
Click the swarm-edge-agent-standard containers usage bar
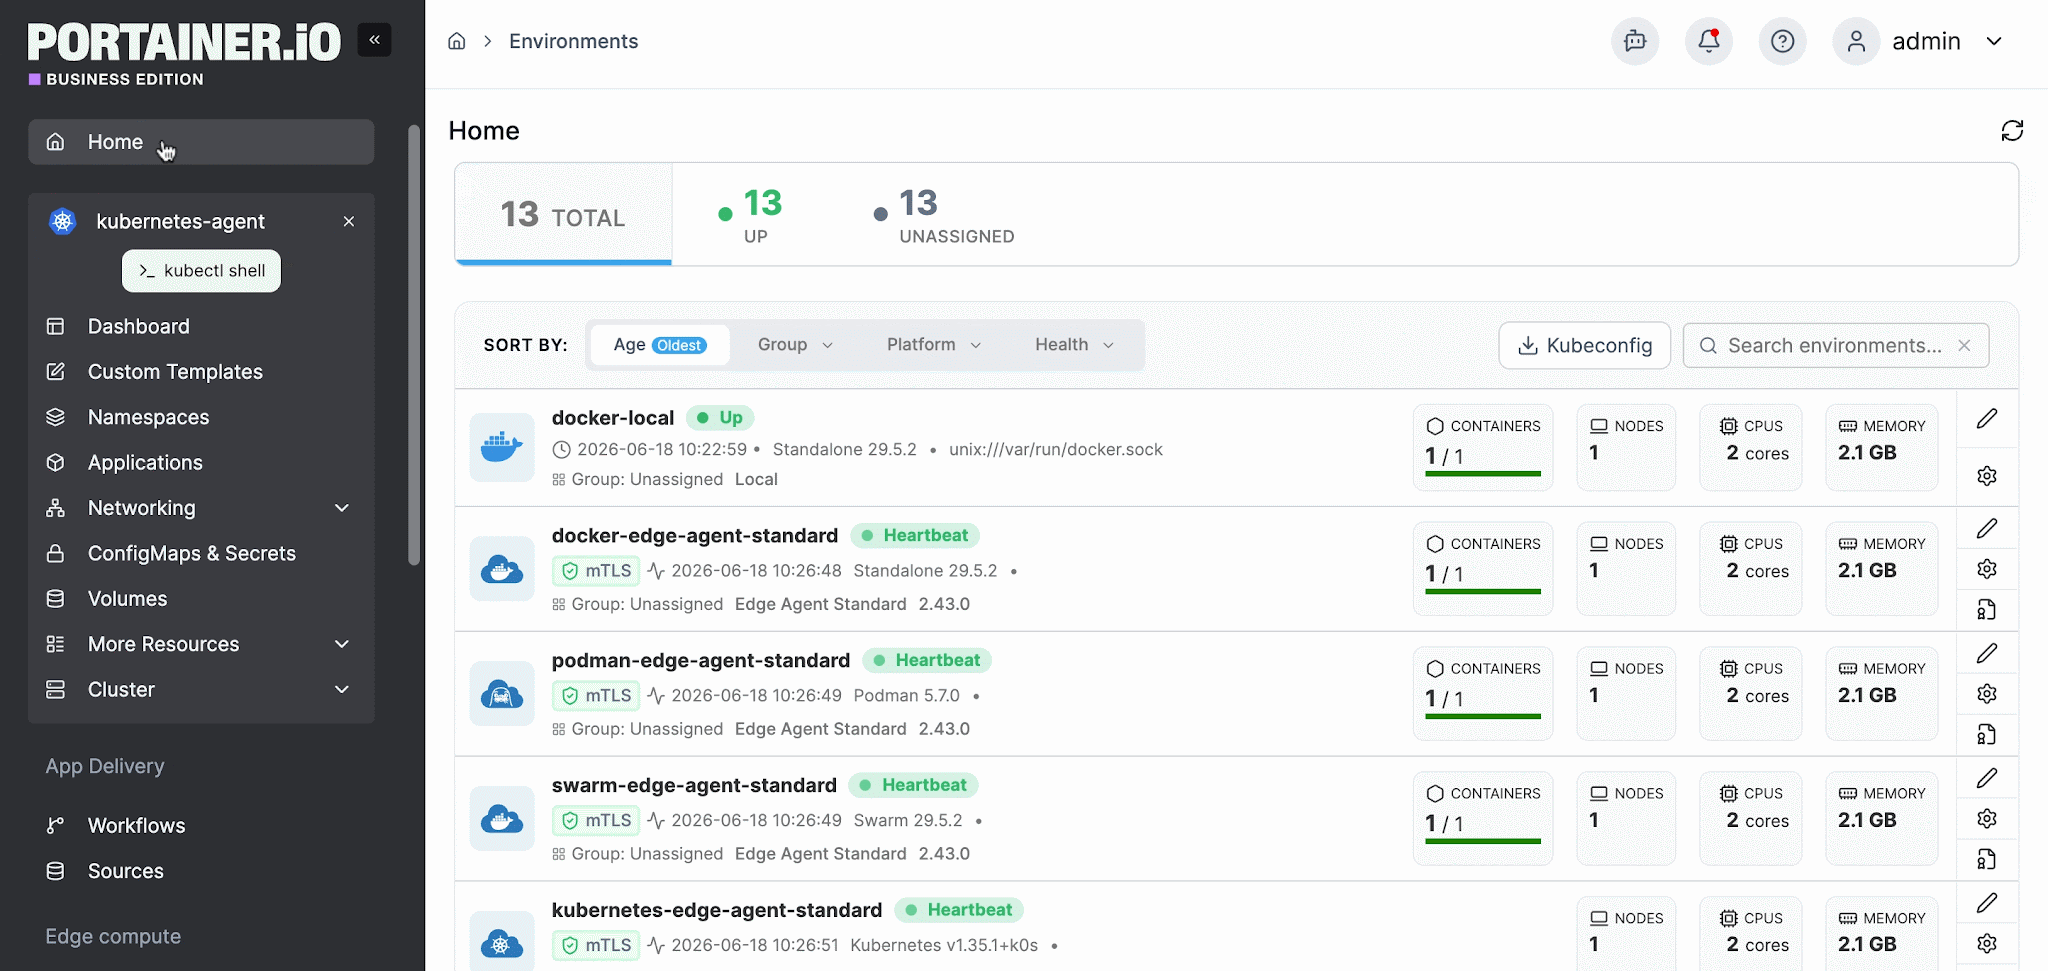coord(1483,841)
